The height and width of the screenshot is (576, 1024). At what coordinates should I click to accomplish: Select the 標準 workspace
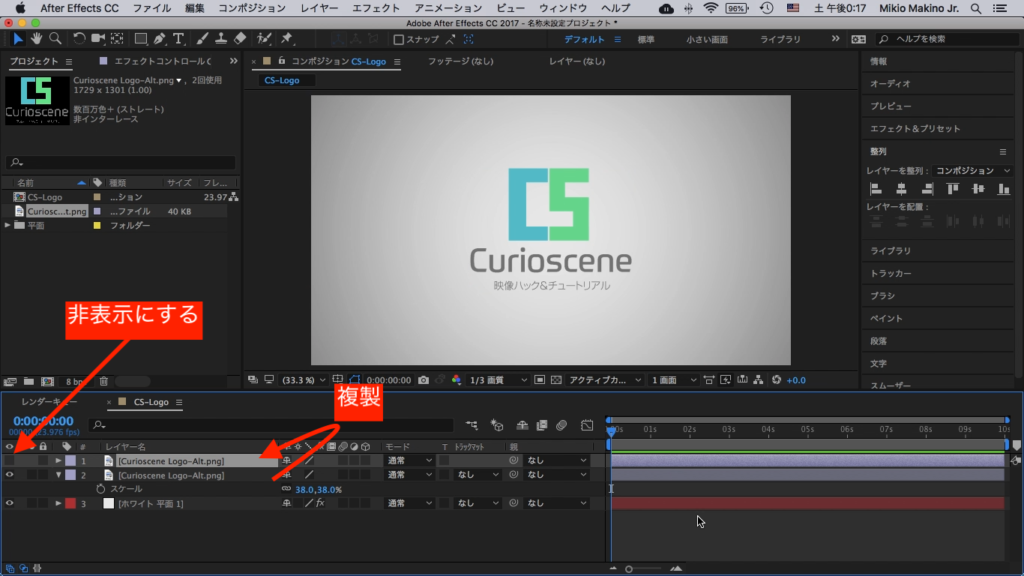pos(646,39)
